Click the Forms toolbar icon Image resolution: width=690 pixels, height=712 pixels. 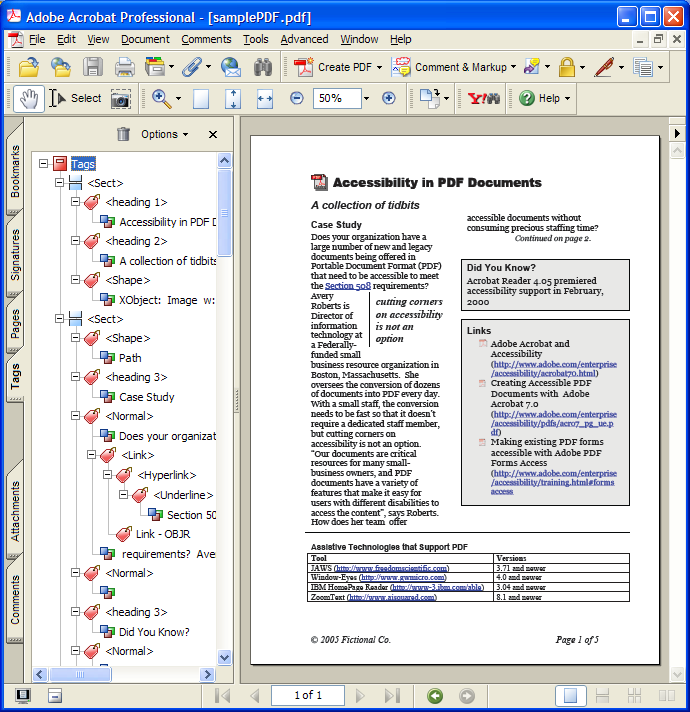[x=642, y=67]
